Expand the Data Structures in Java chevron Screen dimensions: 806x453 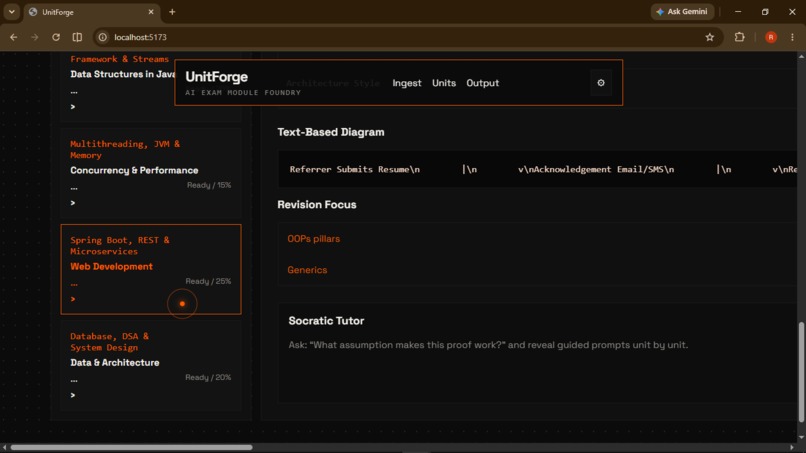73,106
